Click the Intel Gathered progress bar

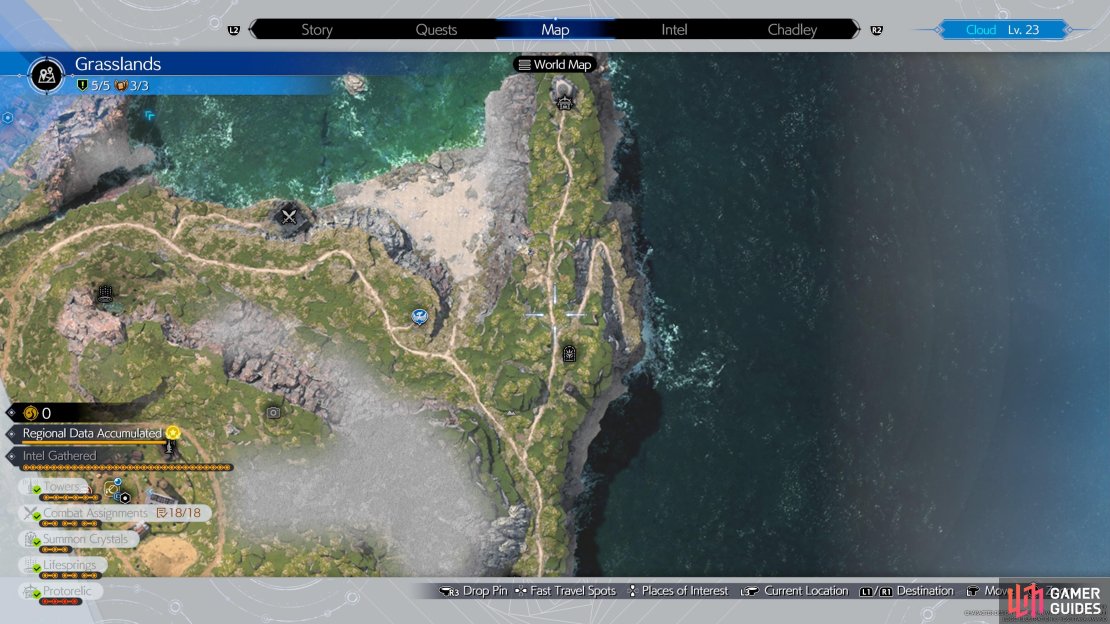[127, 467]
